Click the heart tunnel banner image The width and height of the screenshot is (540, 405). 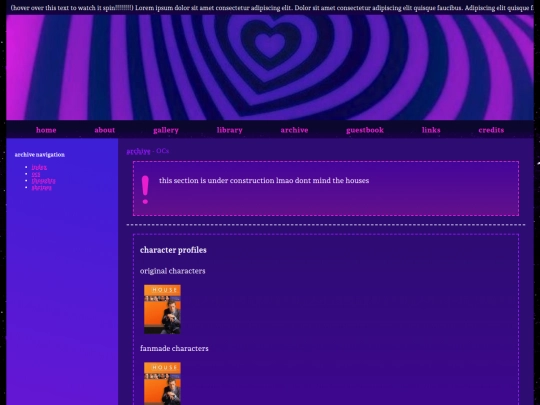pos(270,67)
